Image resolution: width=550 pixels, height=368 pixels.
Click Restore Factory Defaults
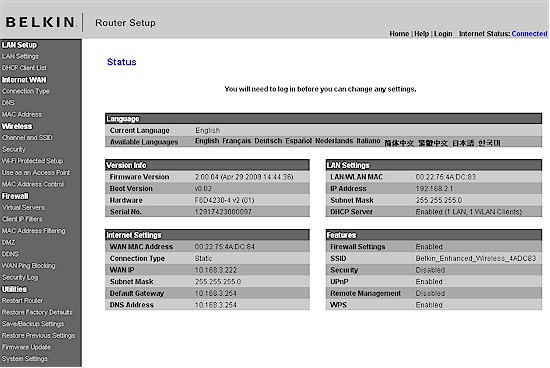point(37,312)
